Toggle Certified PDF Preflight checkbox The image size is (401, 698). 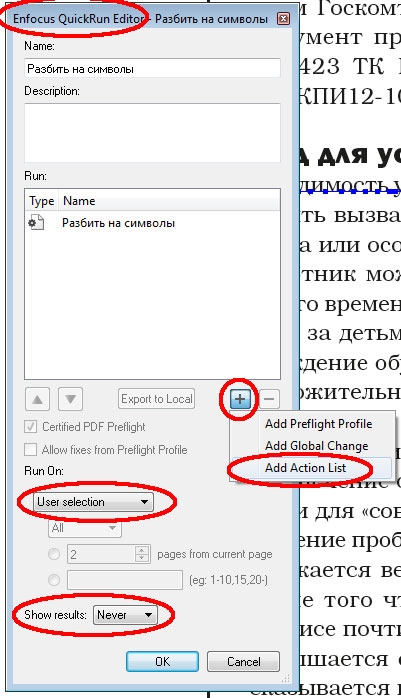pyautogui.click(x=30, y=426)
